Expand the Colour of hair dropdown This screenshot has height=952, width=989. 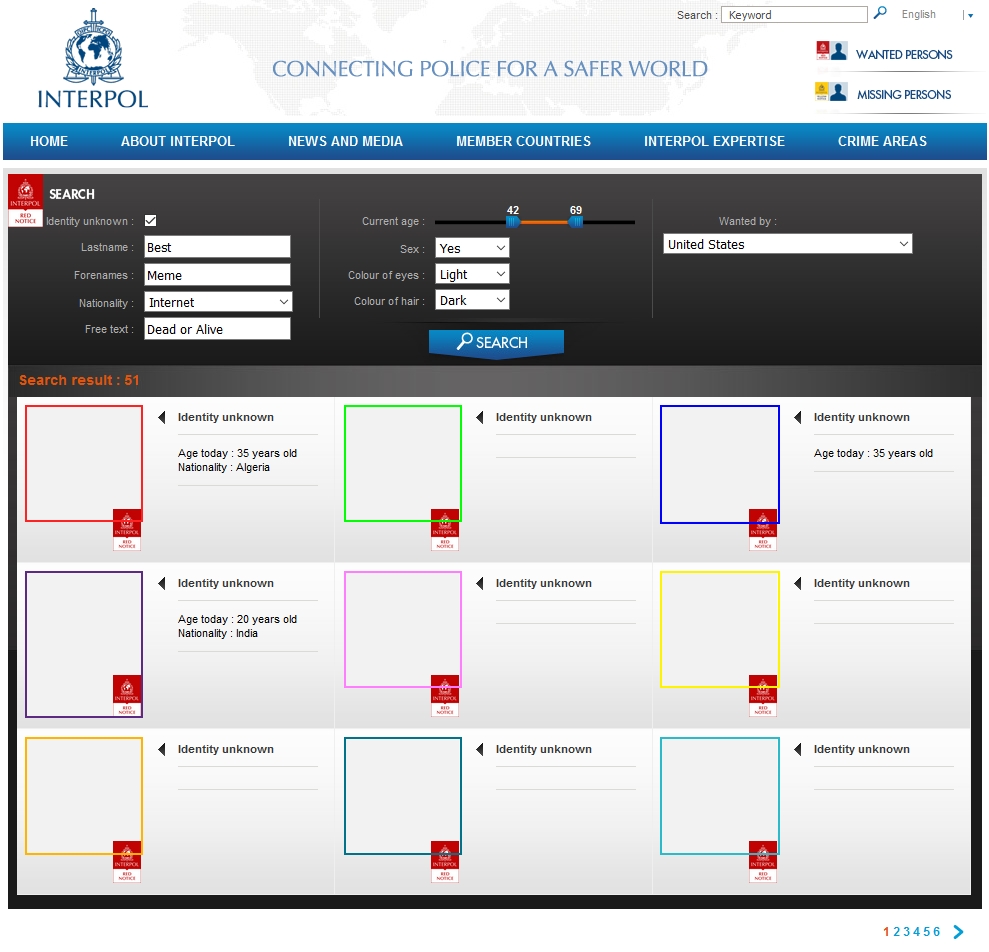click(x=472, y=300)
